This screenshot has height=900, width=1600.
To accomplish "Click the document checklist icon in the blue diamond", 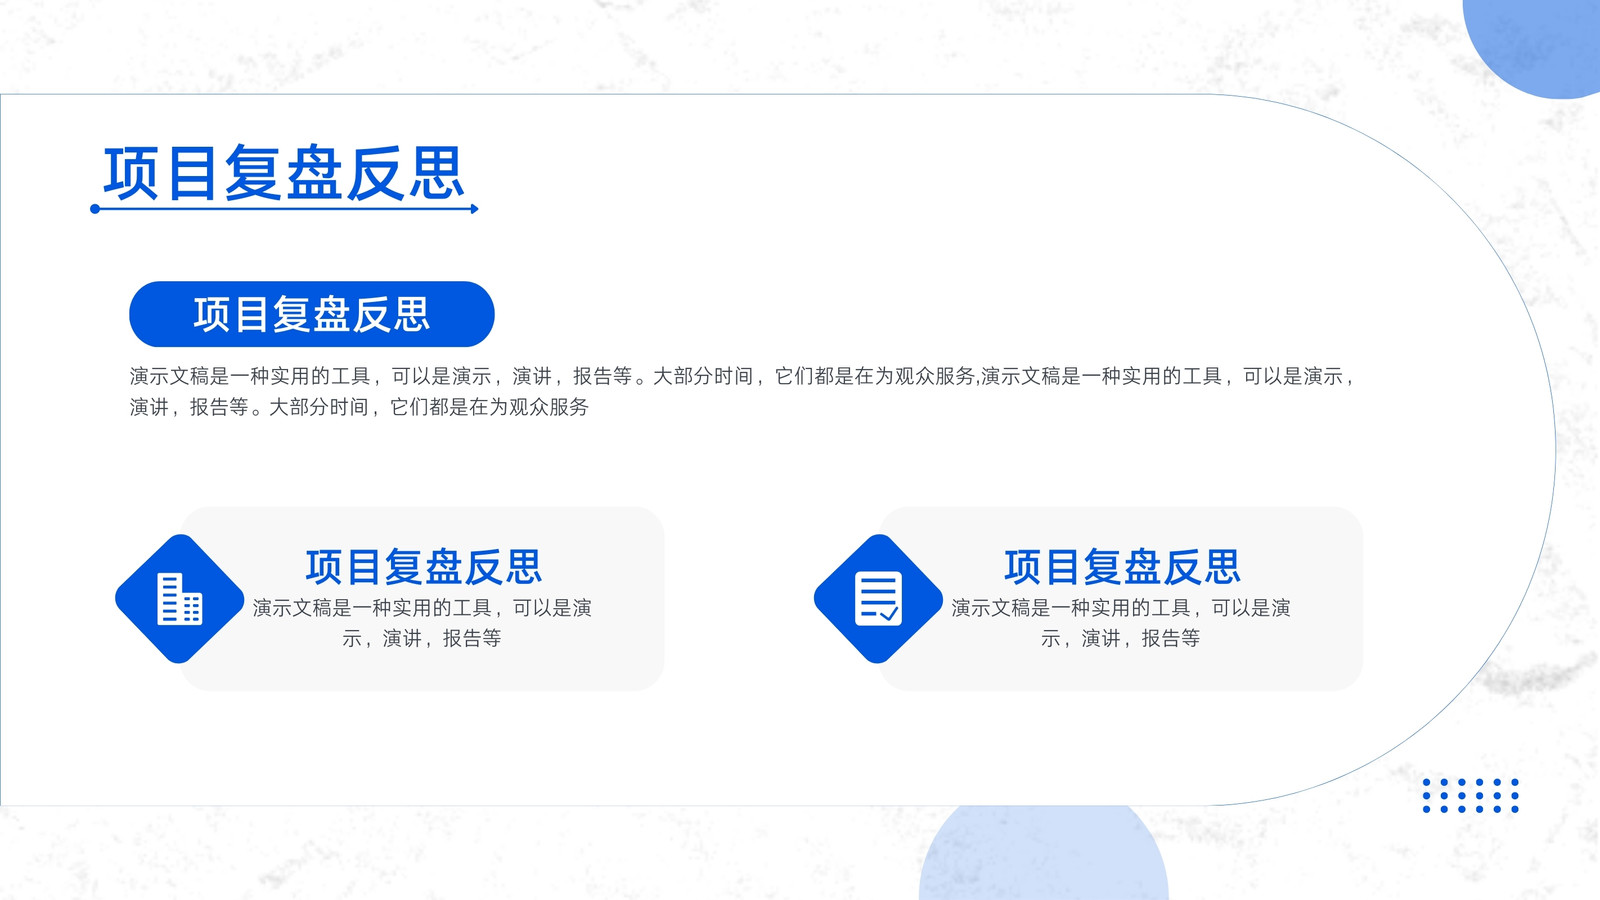I will (879, 599).
